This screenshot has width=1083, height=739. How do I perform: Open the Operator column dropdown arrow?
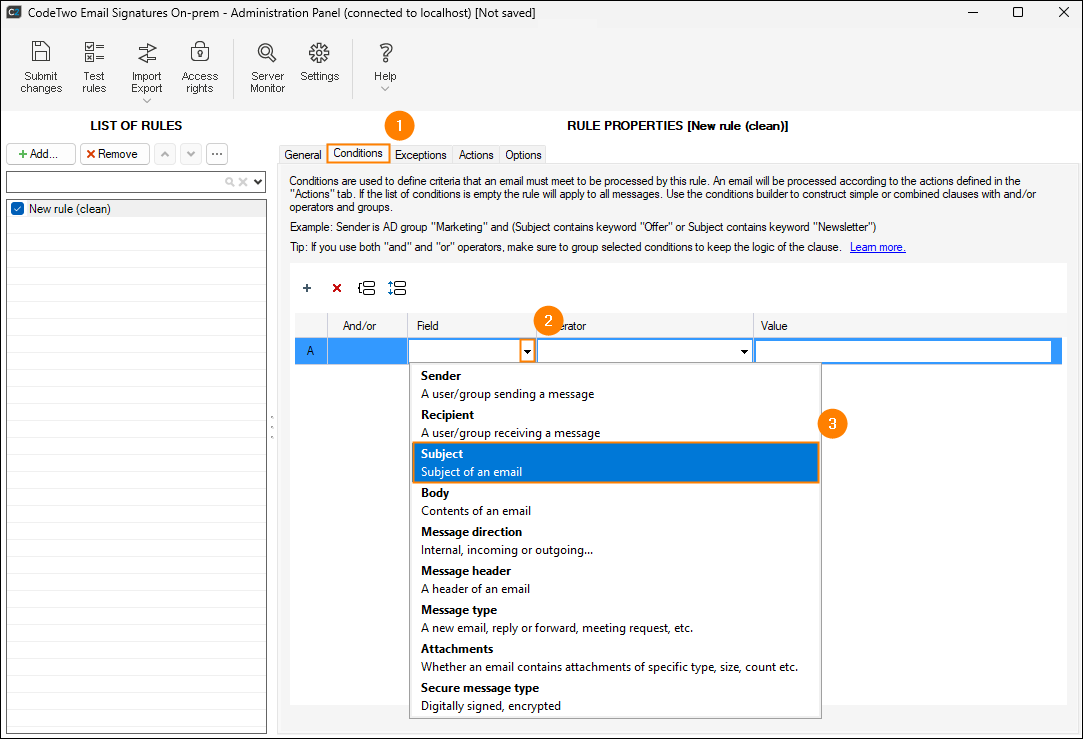coord(744,352)
